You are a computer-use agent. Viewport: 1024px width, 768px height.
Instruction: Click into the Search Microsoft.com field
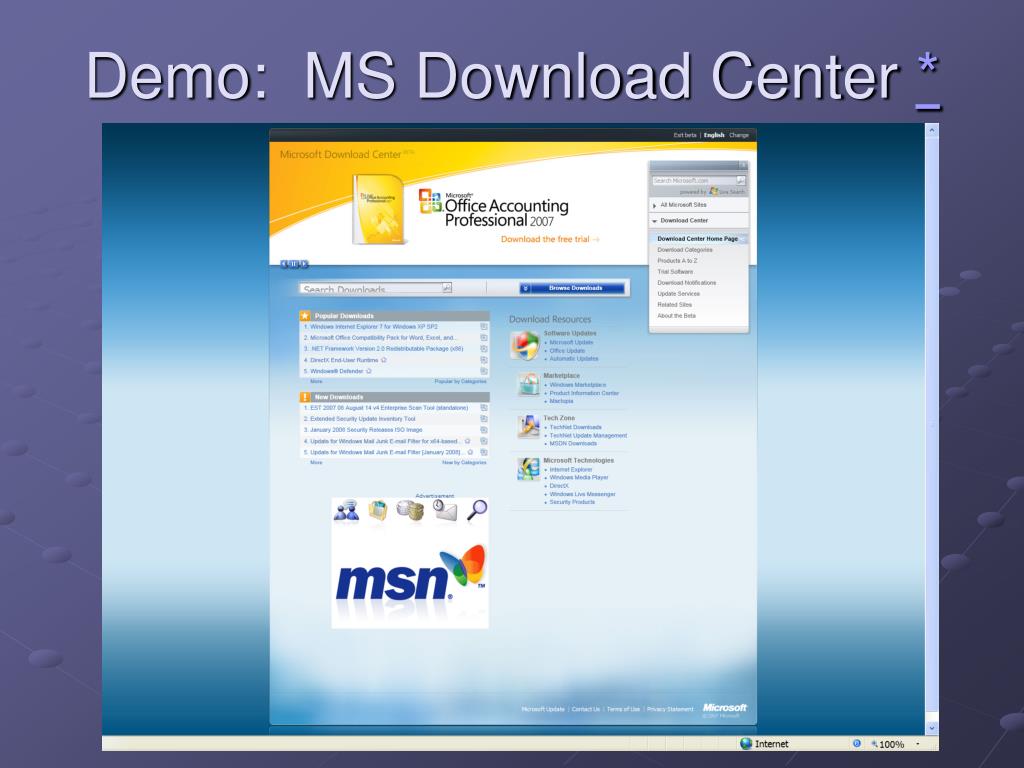pyautogui.click(x=694, y=180)
